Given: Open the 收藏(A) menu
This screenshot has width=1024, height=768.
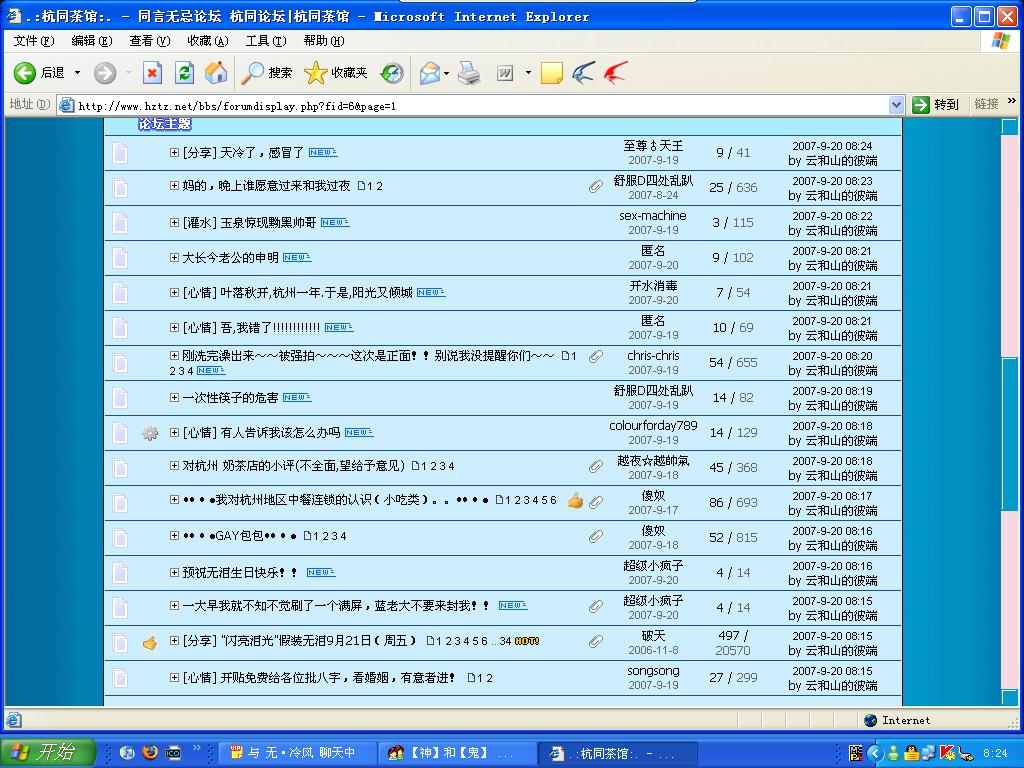Looking at the screenshot, I should click(x=208, y=41).
